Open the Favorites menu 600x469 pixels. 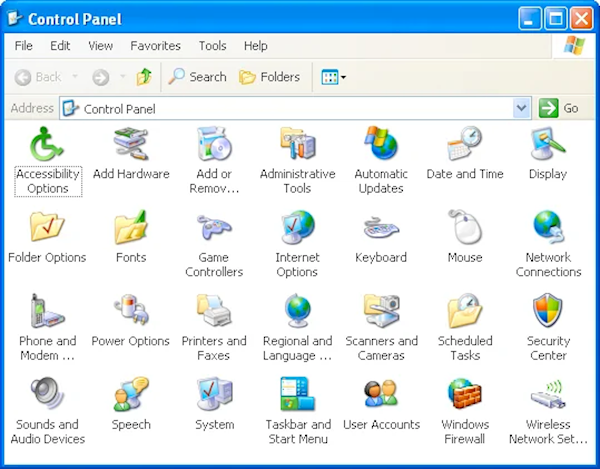tap(155, 46)
